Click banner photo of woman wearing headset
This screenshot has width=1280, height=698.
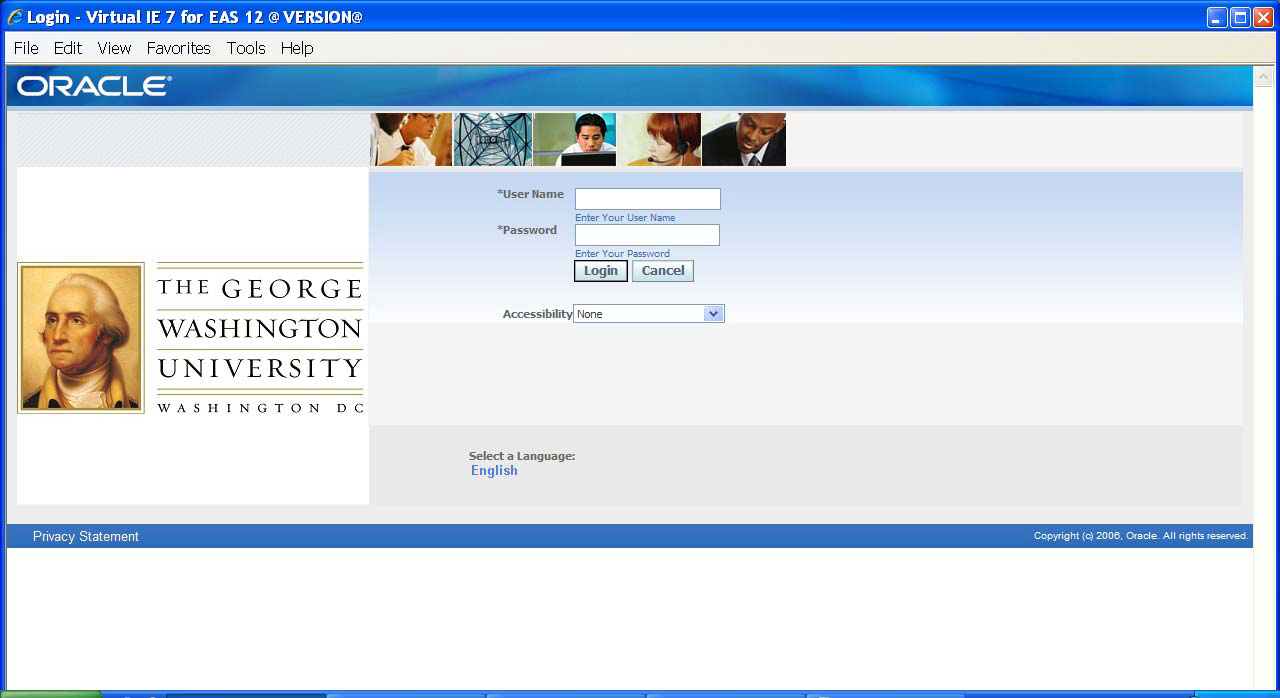[659, 139]
